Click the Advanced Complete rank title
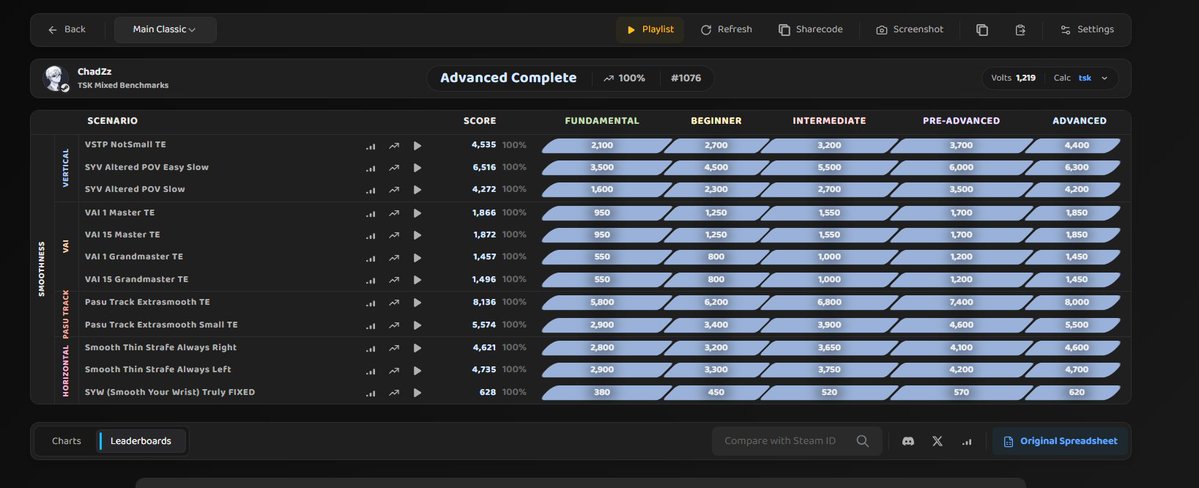1199x488 pixels. (509, 78)
